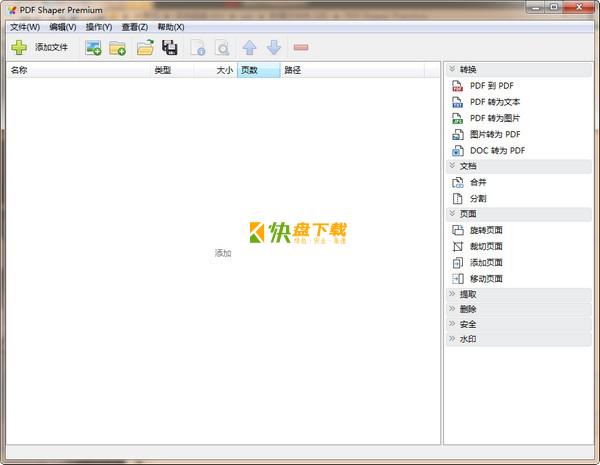
Task: Select the 移动页面 text link
Action: point(486,279)
